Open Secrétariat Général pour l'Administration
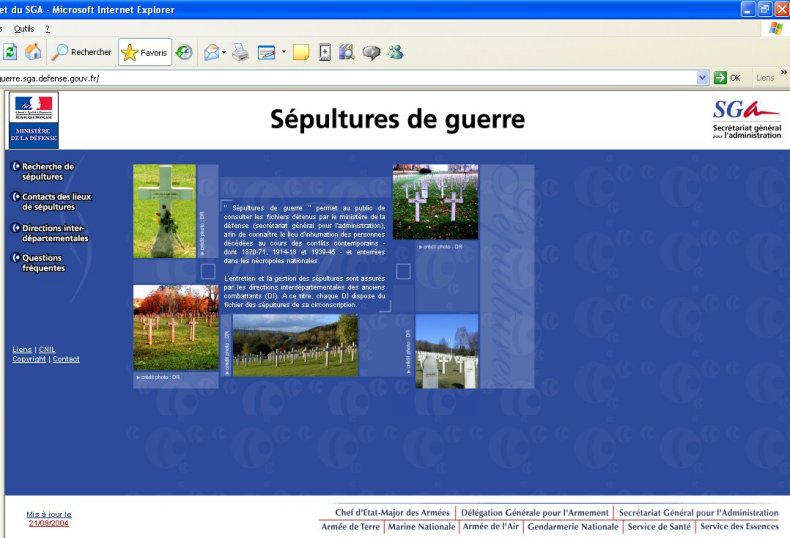The height and width of the screenshot is (538, 790). click(698, 512)
